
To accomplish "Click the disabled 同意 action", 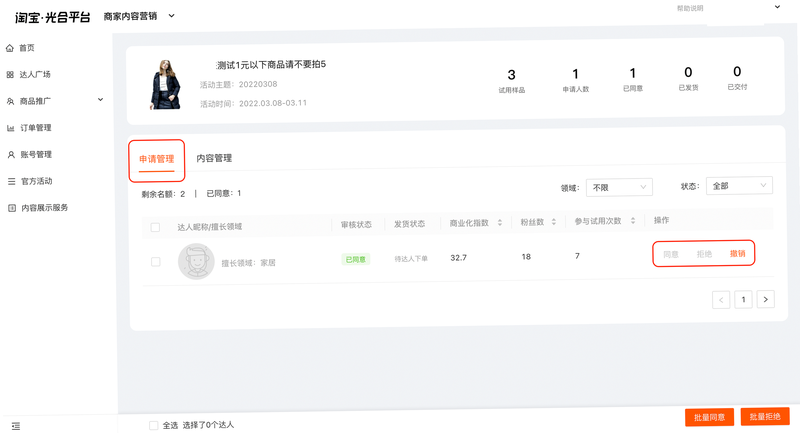I will (x=671, y=254).
